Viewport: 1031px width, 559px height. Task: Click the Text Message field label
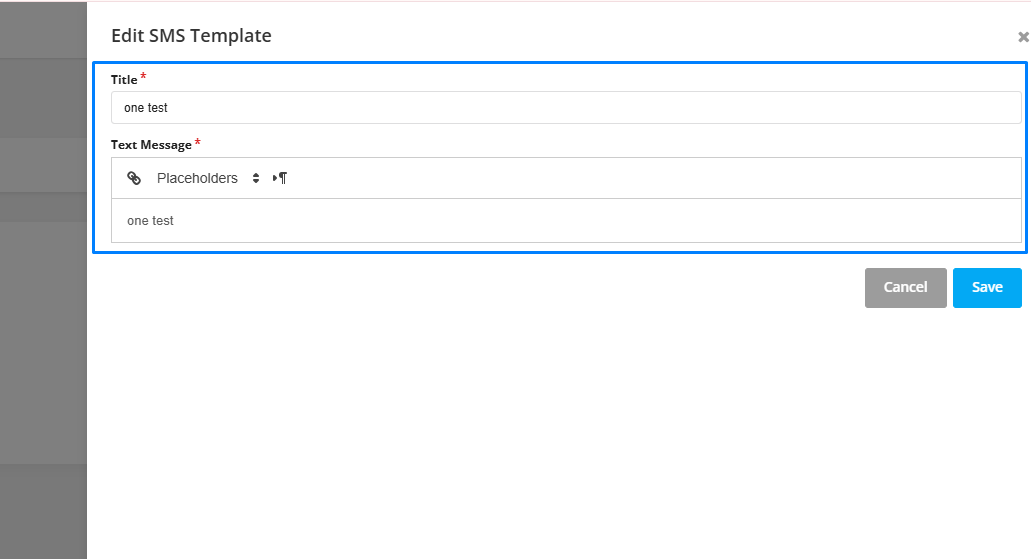[151, 145]
